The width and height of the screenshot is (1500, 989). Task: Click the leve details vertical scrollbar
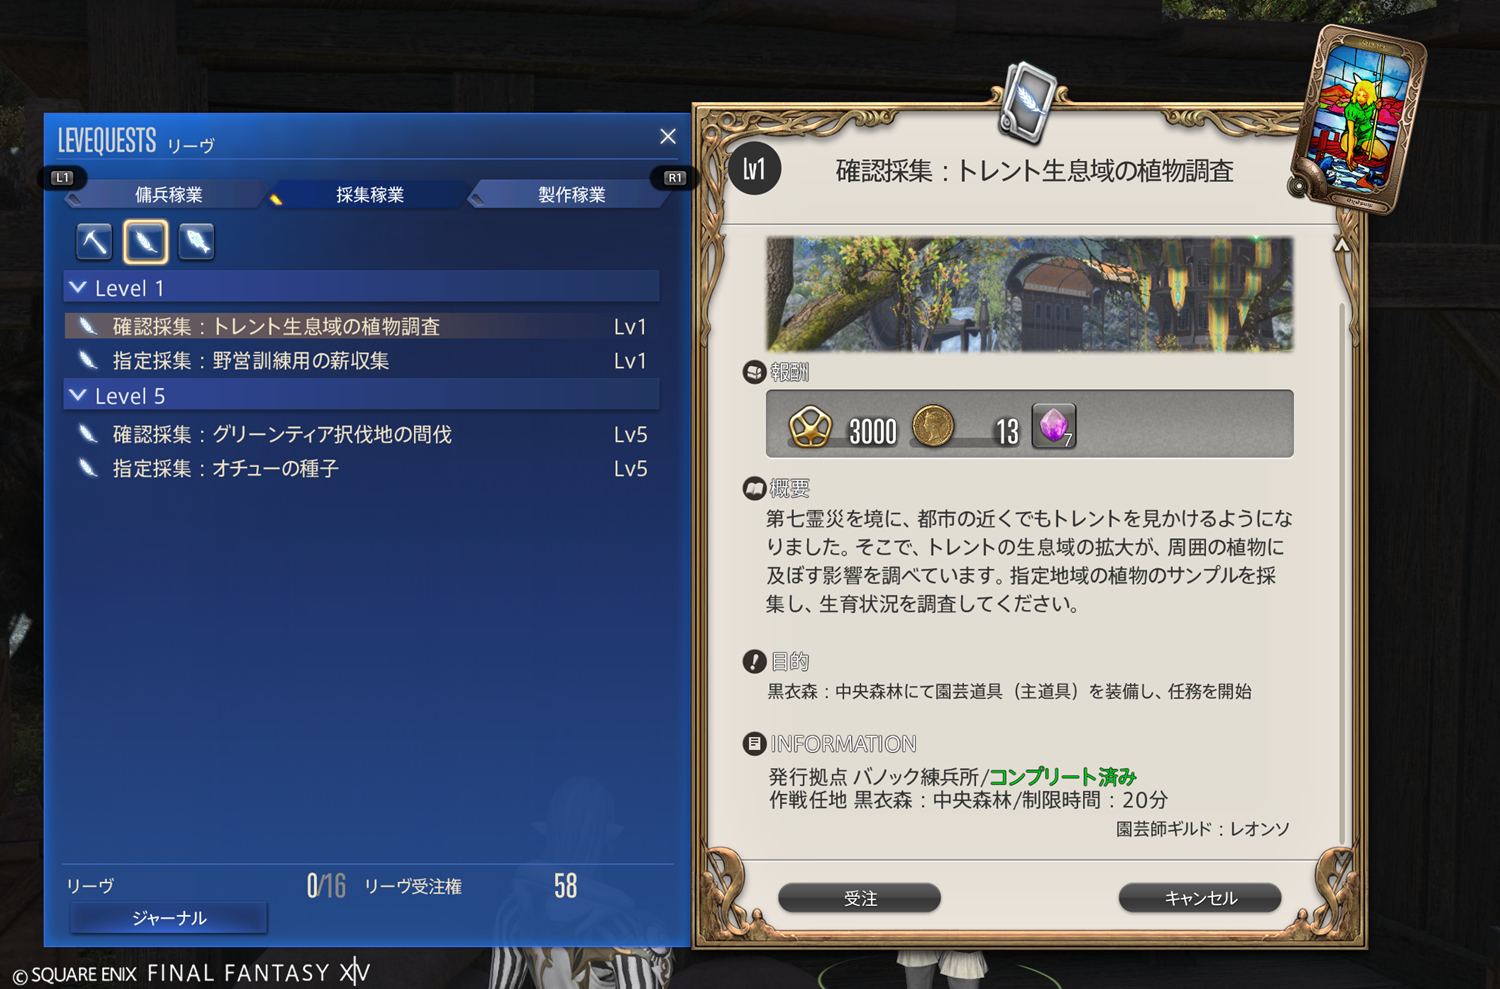pyautogui.click(x=1342, y=570)
